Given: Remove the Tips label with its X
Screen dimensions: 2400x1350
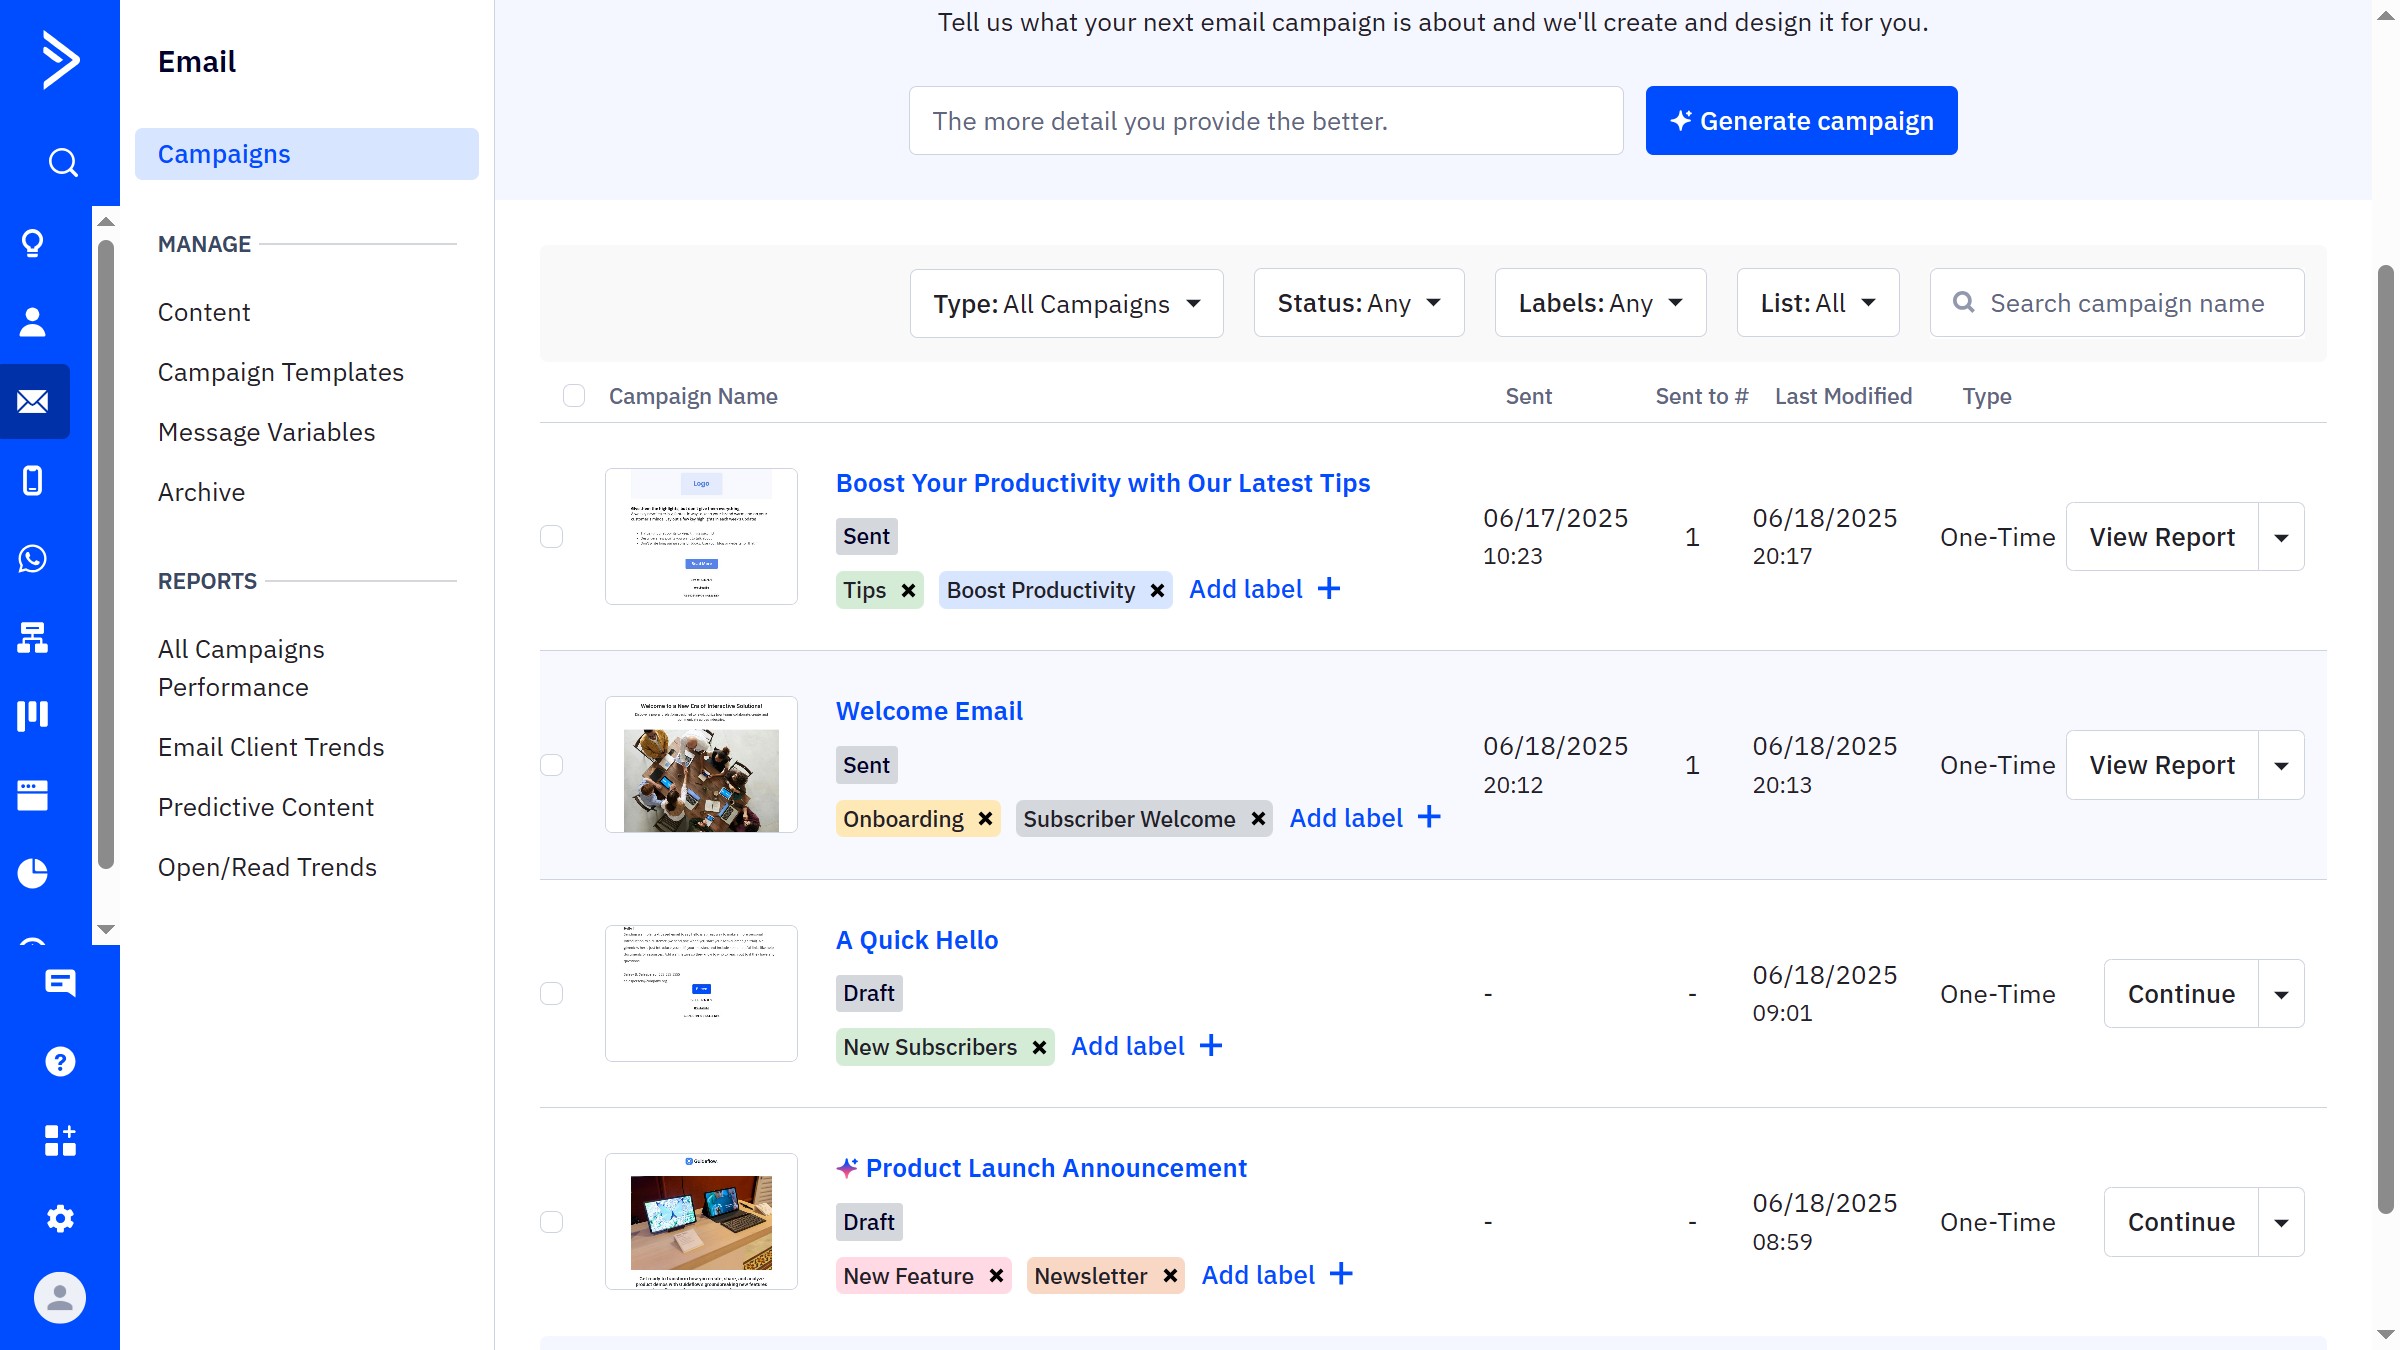Looking at the screenshot, I should [x=908, y=590].
